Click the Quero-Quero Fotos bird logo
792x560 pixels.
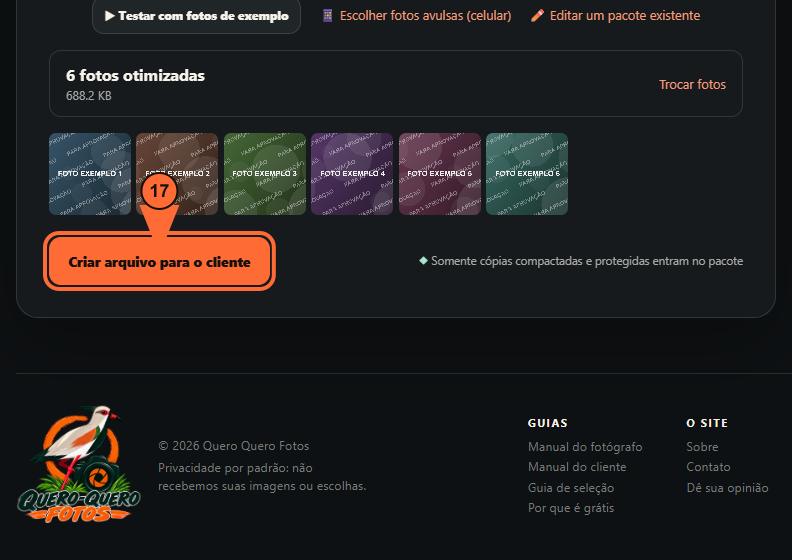79,464
